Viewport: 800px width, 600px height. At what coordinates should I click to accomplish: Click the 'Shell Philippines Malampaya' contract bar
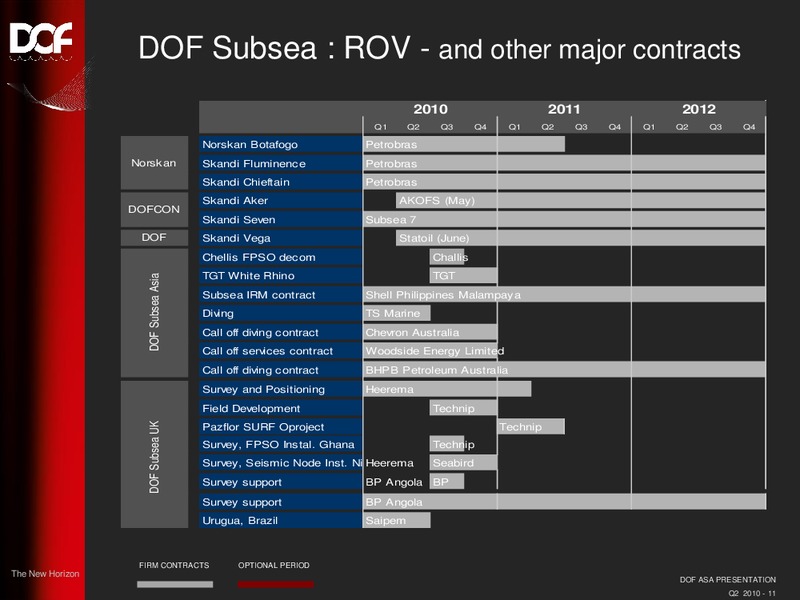[564, 295]
